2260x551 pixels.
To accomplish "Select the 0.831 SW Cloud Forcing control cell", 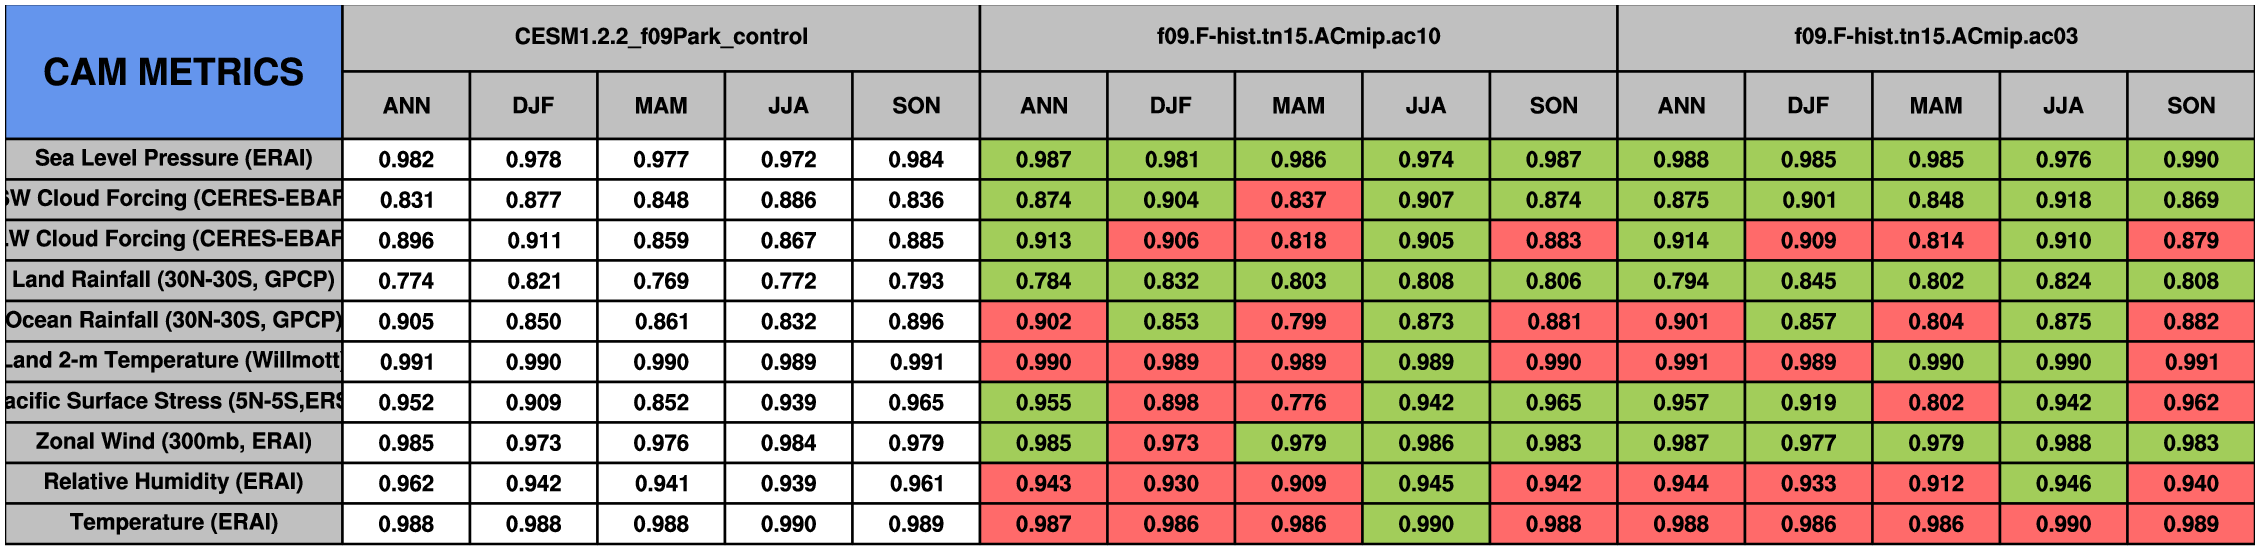I will pos(406,200).
